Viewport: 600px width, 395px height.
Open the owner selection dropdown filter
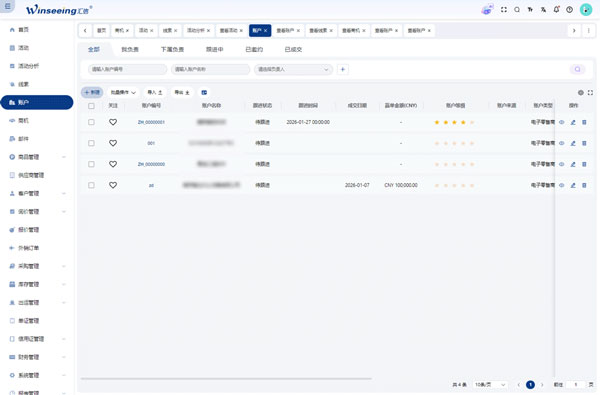293,69
